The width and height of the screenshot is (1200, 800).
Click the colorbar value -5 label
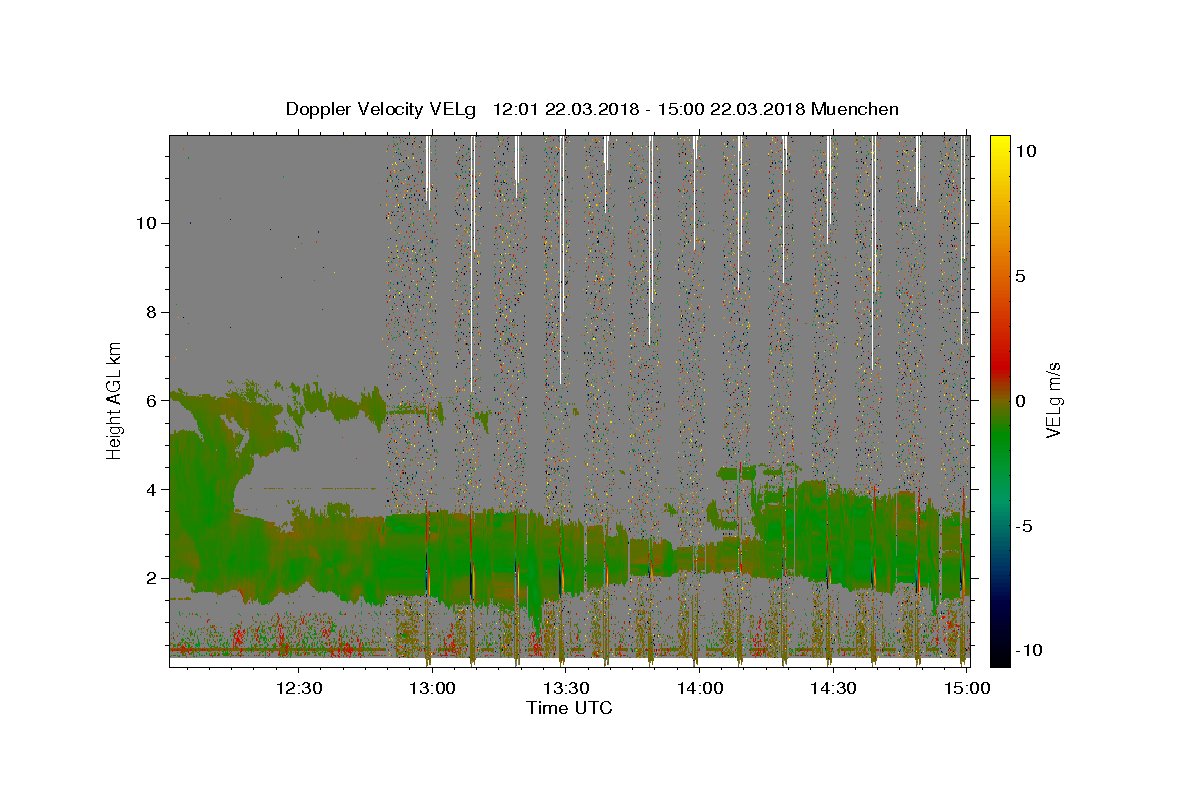pos(1023,525)
